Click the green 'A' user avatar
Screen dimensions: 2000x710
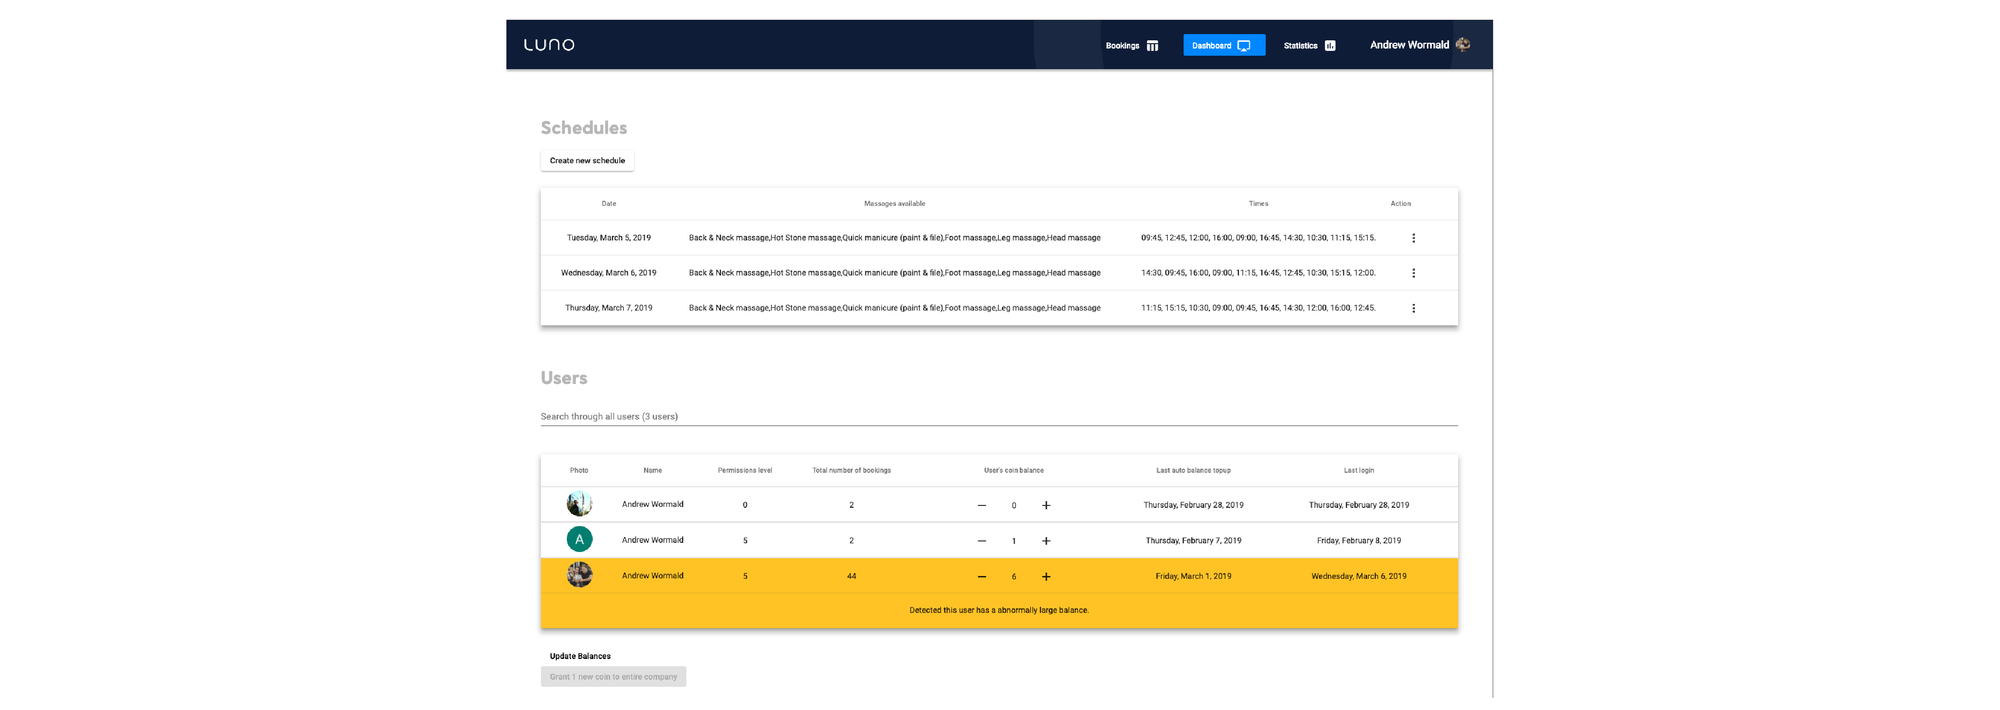(x=579, y=539)
